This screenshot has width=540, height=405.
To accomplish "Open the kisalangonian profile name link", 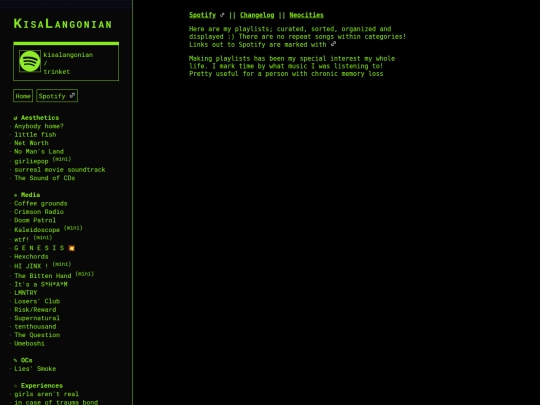I will pos(68,55).
